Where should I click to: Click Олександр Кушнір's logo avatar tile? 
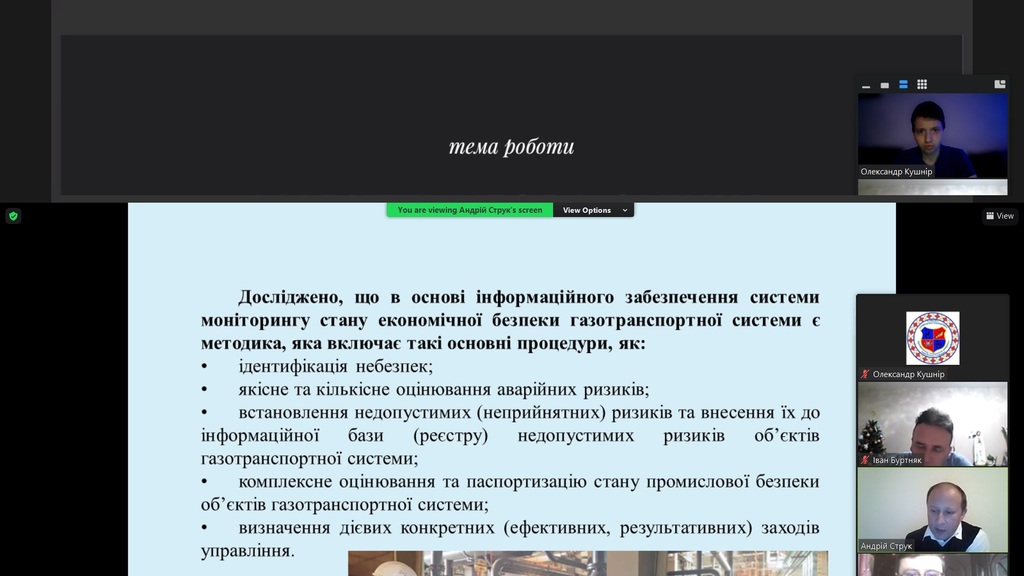932,337
